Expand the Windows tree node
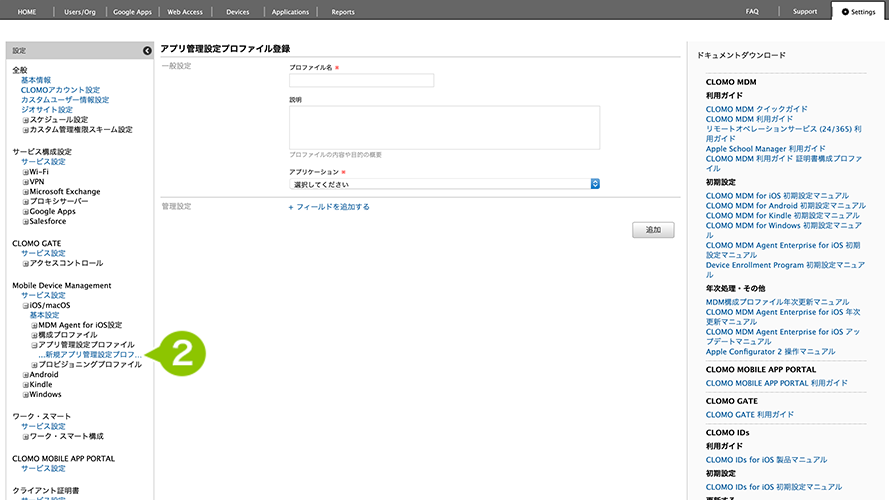Image resolution: width=889 pixels, height=500 pixels. click(x=26, y=395)
